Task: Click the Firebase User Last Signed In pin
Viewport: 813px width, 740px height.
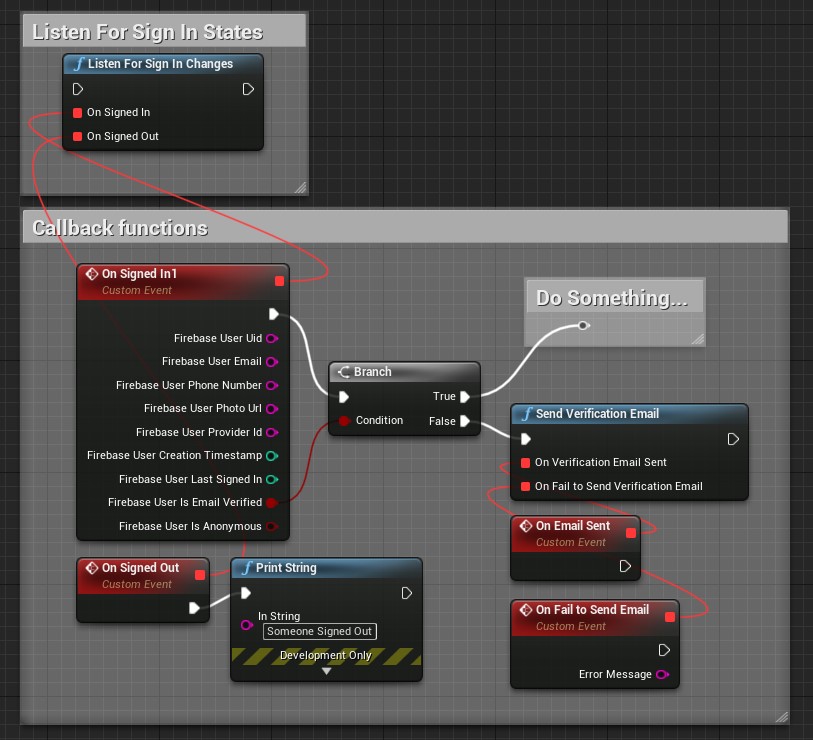Action: tap(272, 479)
